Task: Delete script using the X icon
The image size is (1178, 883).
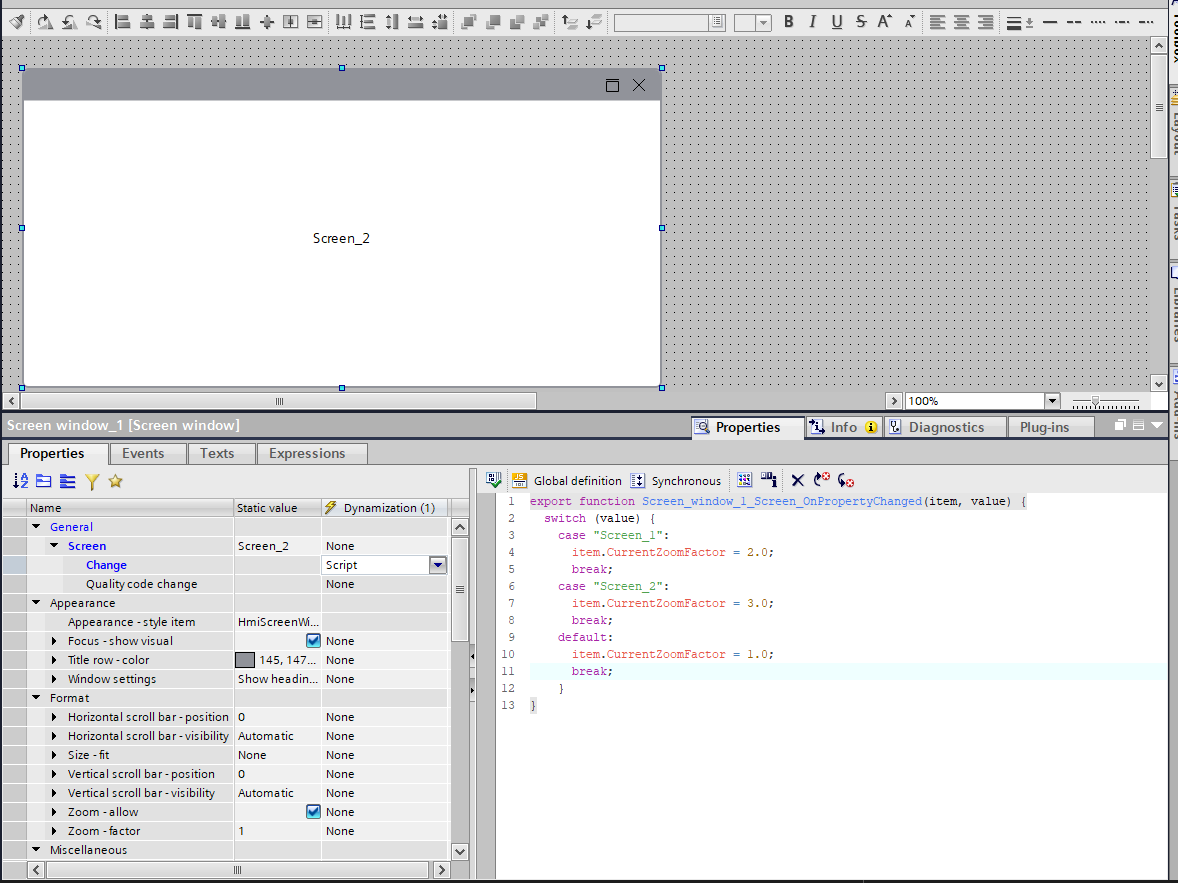Action: 797,481
